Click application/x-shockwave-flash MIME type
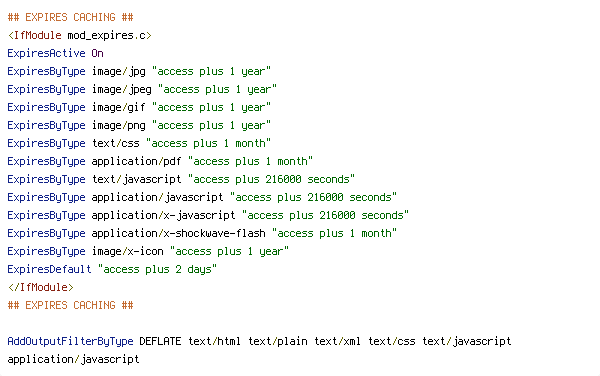 click(179, 233)
